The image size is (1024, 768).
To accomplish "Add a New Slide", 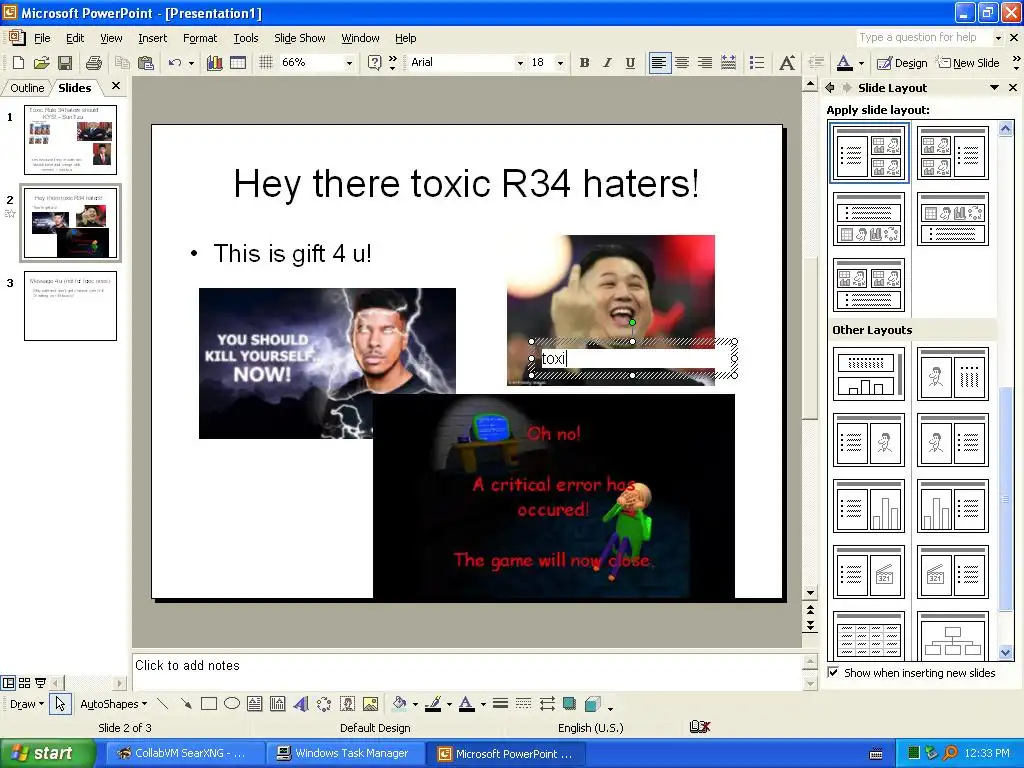I will tap(968, 63).
